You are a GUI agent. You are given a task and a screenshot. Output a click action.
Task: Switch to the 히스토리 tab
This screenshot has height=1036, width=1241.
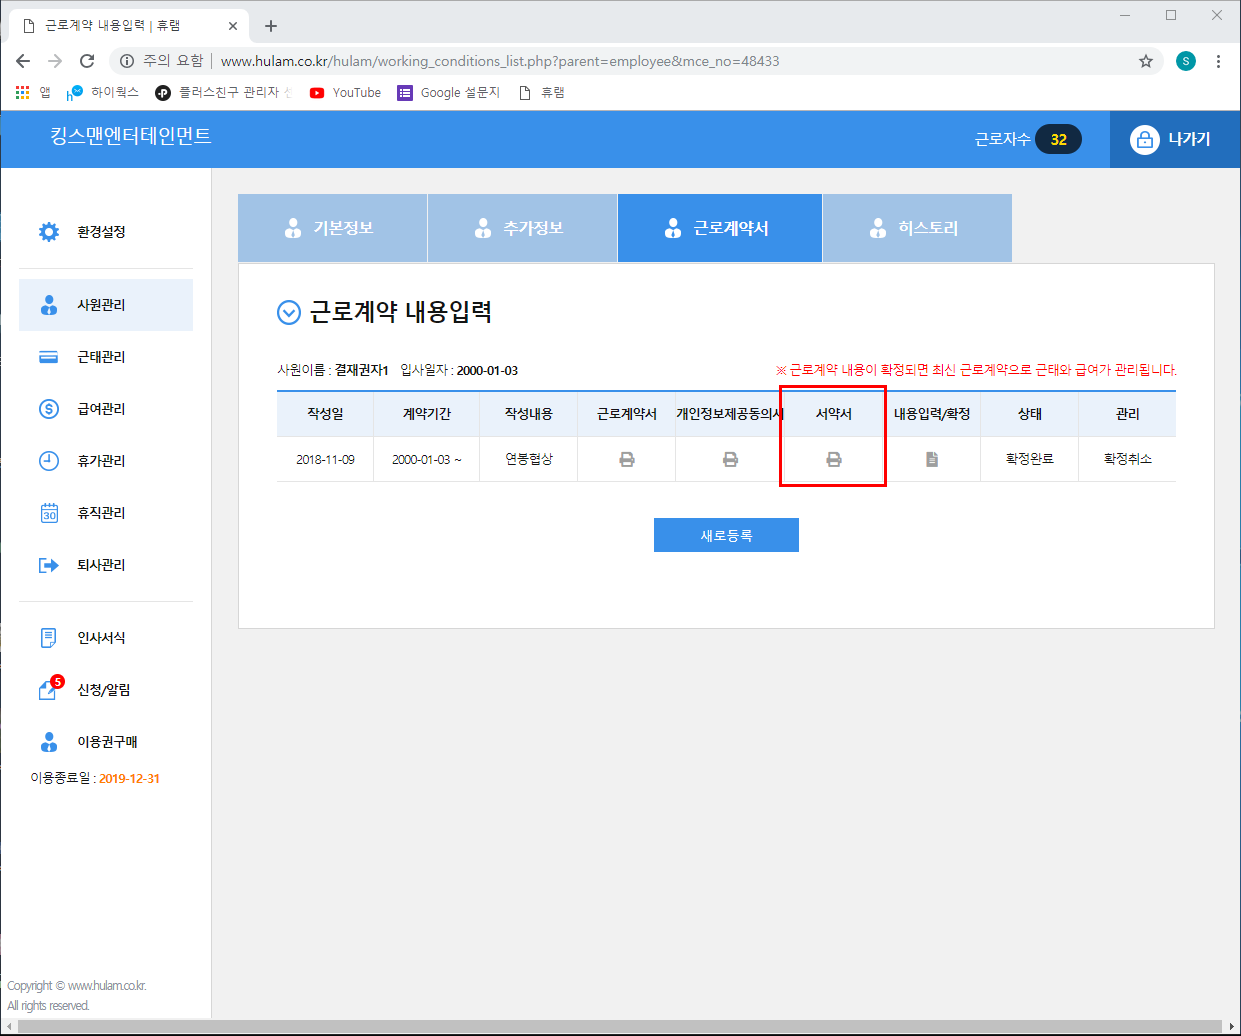click(916, 228)
